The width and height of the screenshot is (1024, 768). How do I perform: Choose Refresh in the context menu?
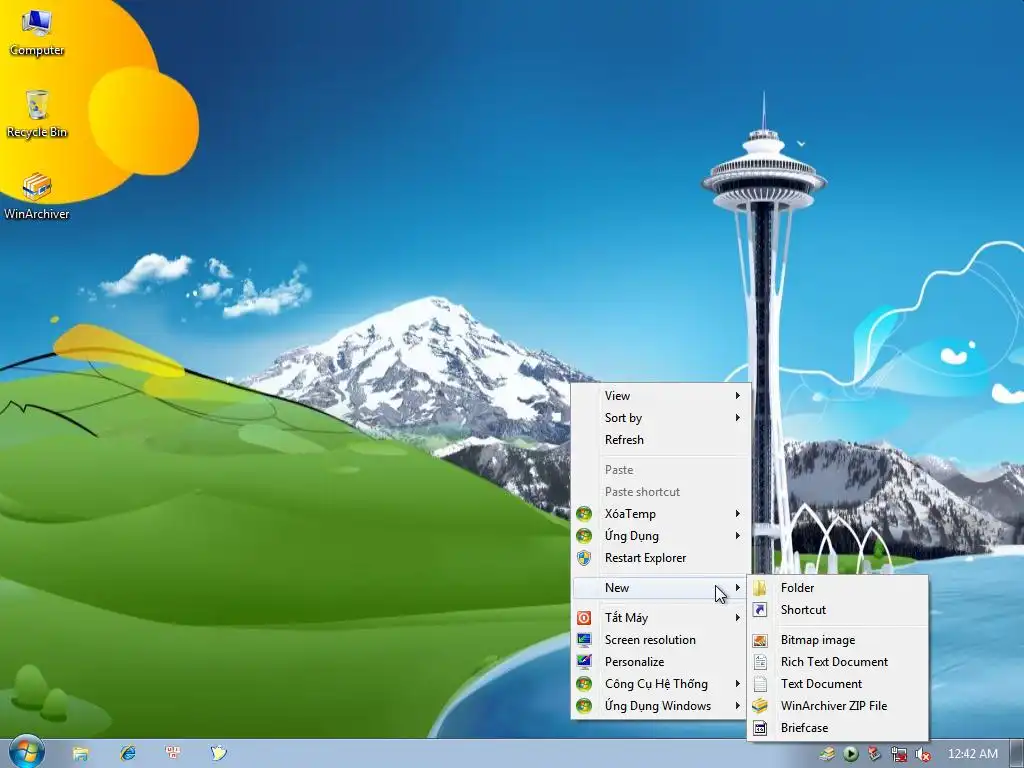click(661, 440)
